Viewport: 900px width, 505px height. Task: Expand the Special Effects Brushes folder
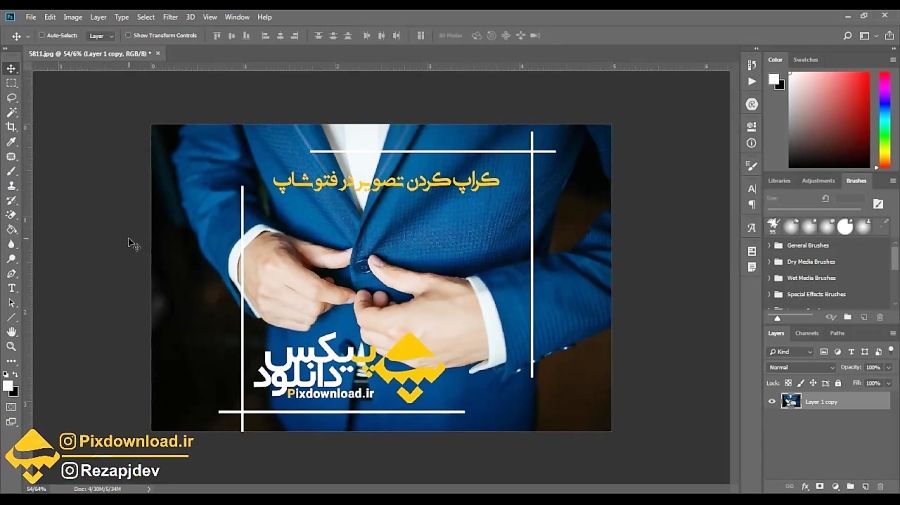coord(769,294)
